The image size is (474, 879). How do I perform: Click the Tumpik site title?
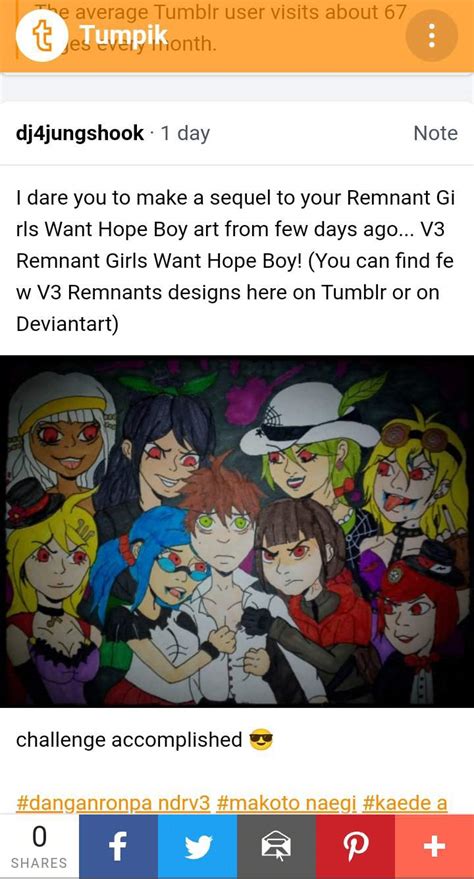coord(123,35)
